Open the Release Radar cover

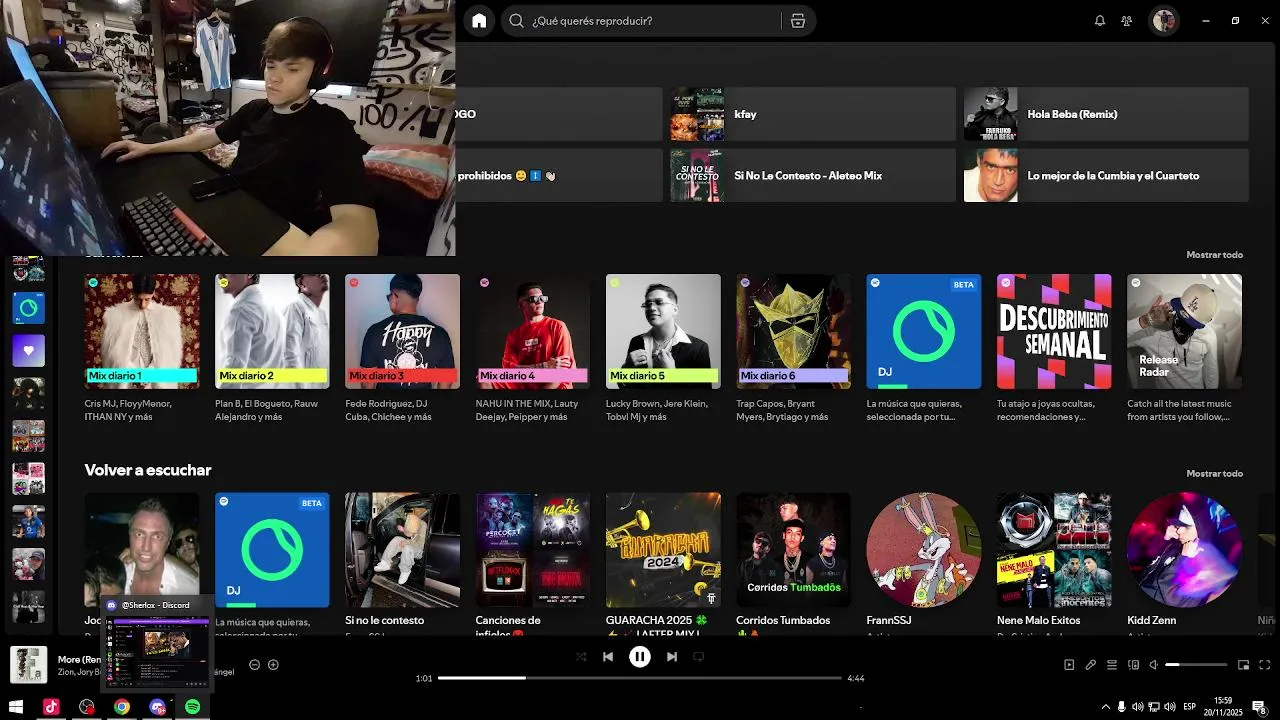[1184, 331]
